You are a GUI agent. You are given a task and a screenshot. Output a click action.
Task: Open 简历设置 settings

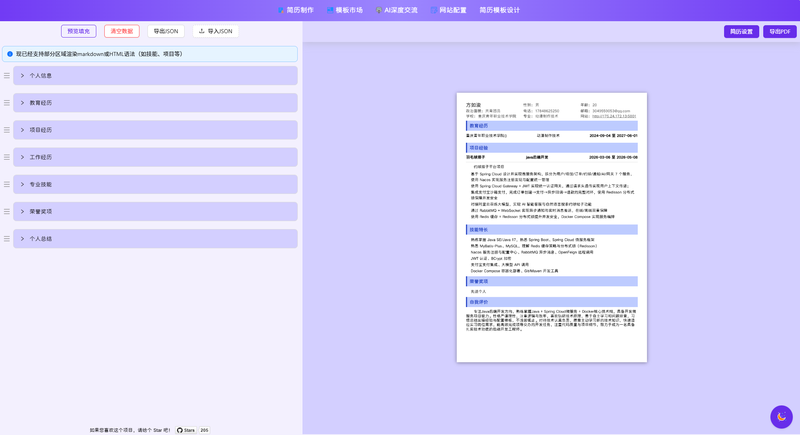click(x=741, y=32)
